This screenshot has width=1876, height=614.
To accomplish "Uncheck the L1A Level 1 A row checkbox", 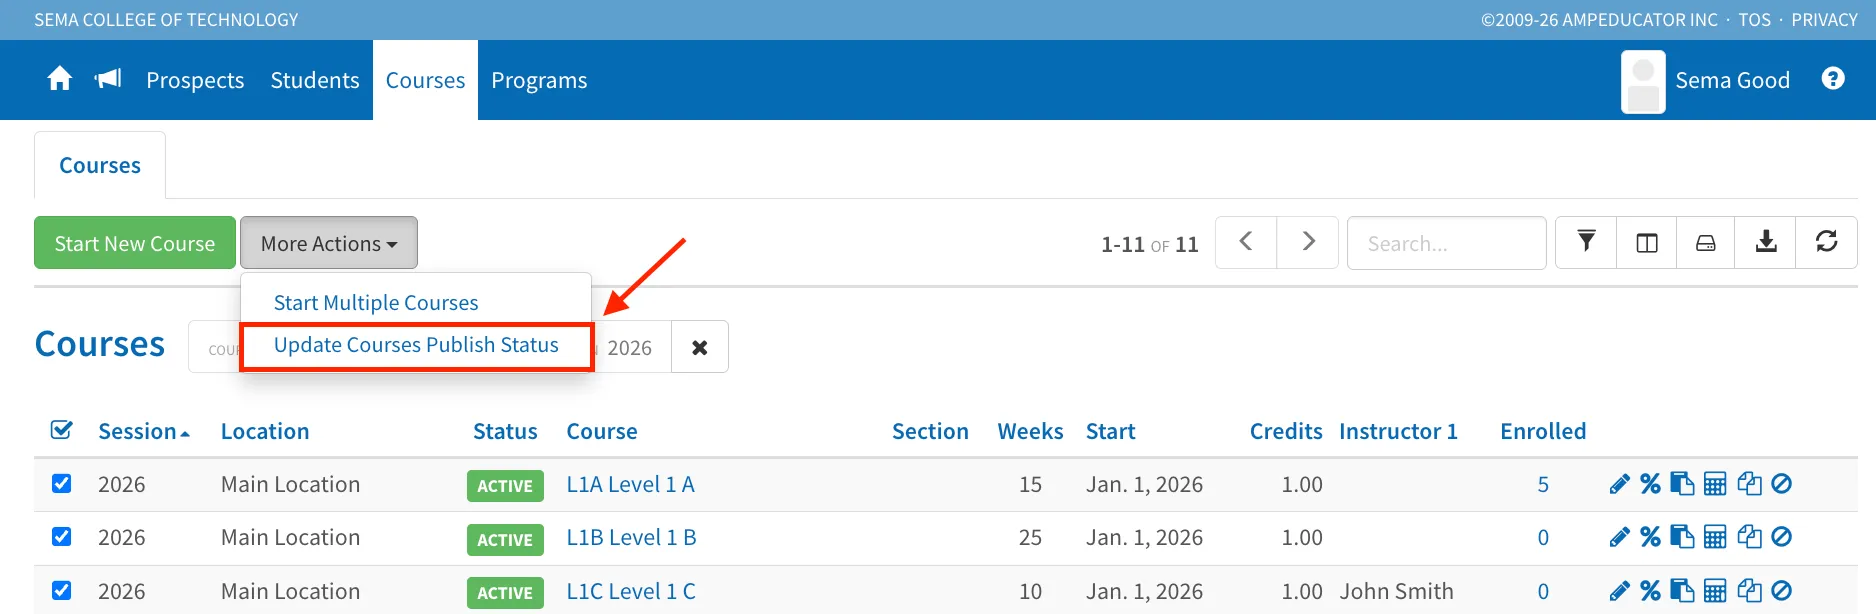I will (x=61, y=484).
